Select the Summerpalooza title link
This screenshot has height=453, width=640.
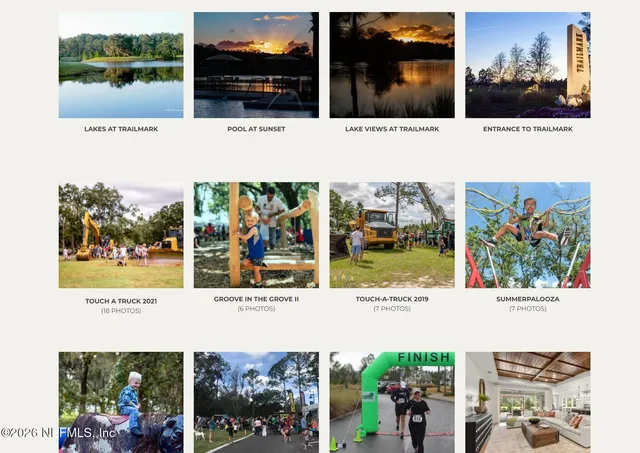(527, 299)
